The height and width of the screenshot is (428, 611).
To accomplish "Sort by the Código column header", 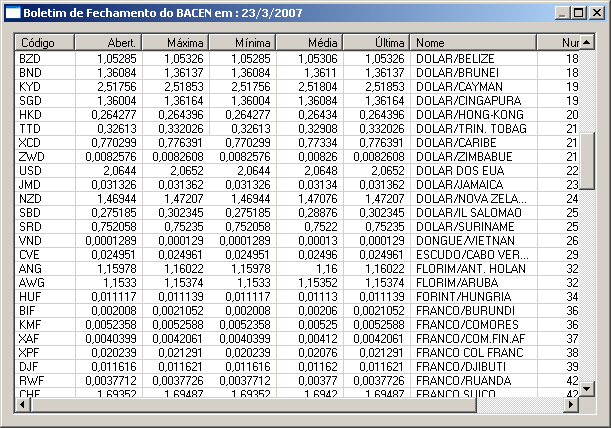I will point(45,43).
